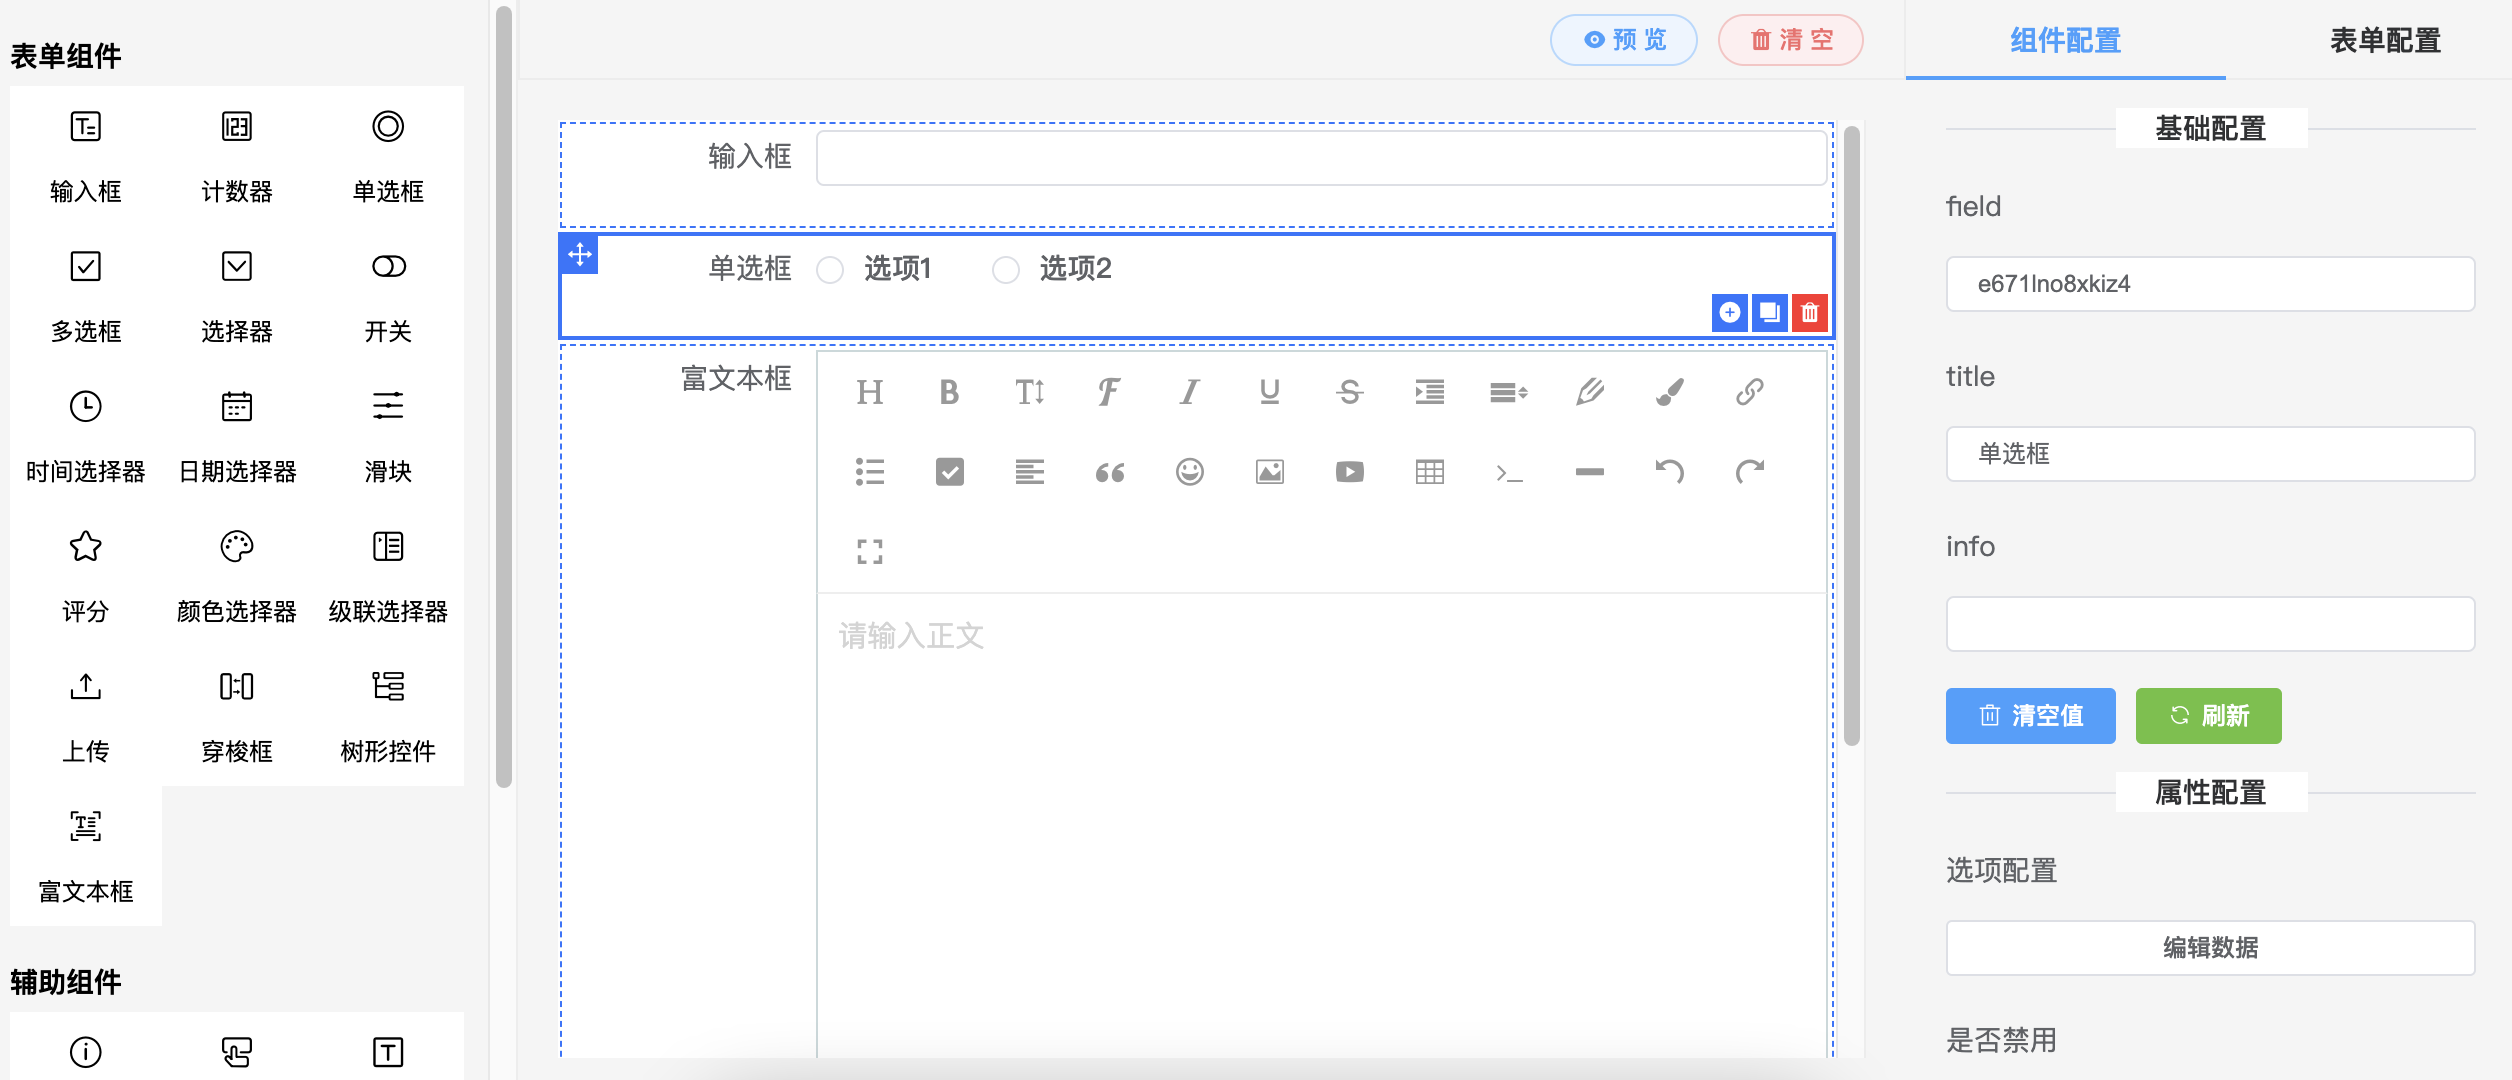Click the red delete icon on radio row
The image size is (2512, 1080).
(1809, 313)
